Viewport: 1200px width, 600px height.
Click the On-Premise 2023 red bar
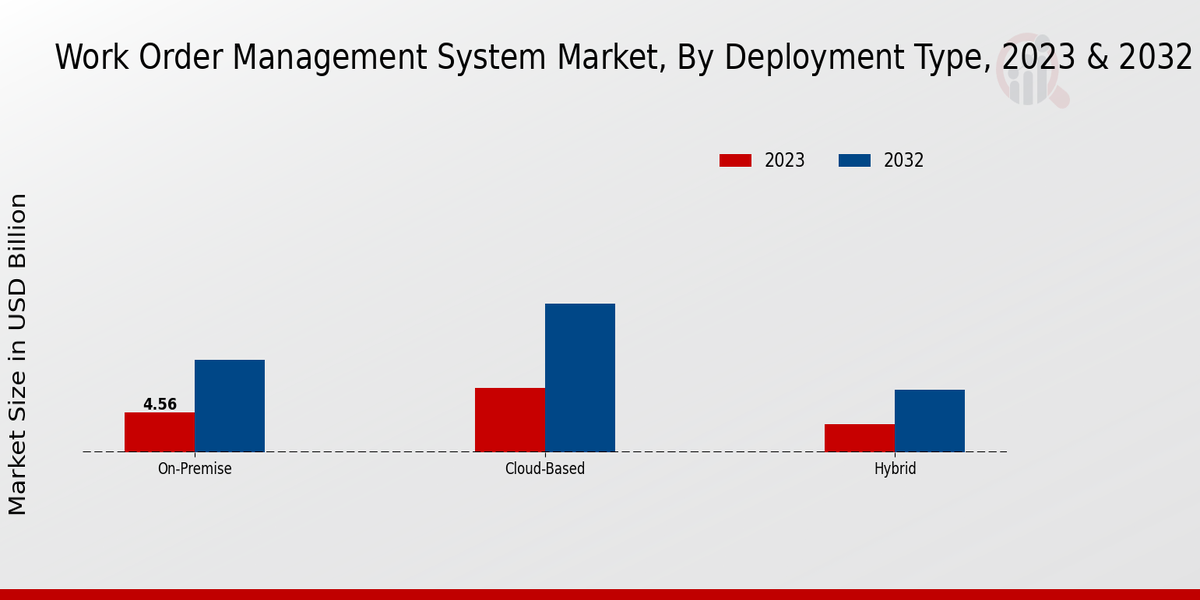160,432
